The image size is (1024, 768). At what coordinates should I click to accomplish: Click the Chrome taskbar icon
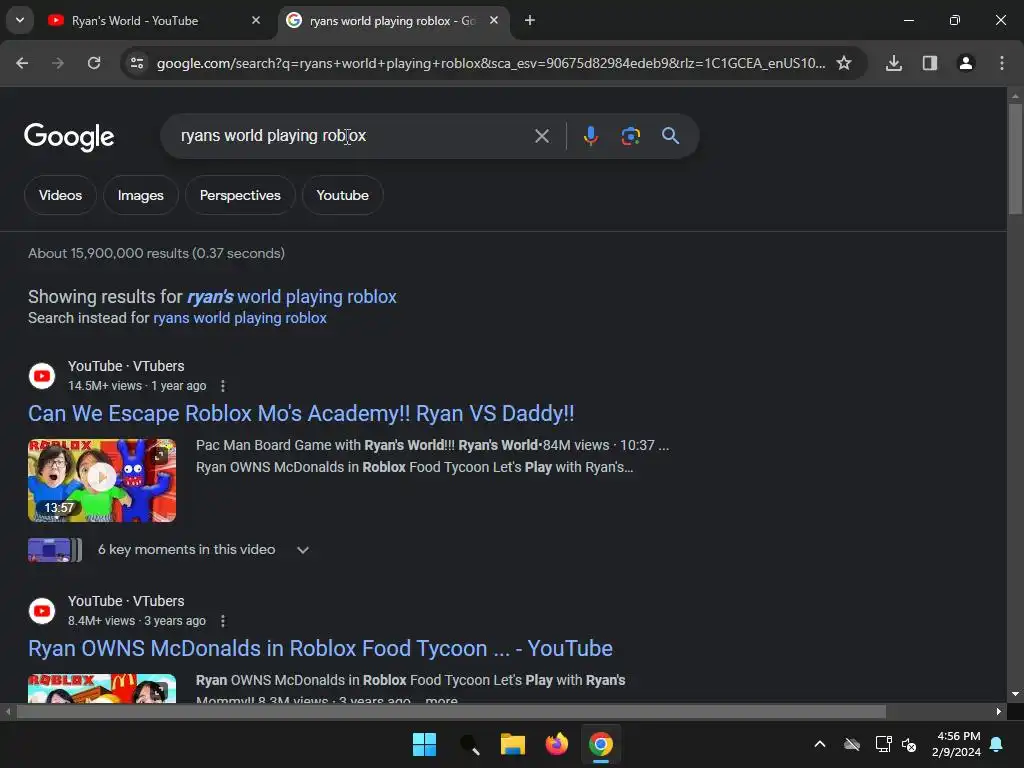pos(601,744)
